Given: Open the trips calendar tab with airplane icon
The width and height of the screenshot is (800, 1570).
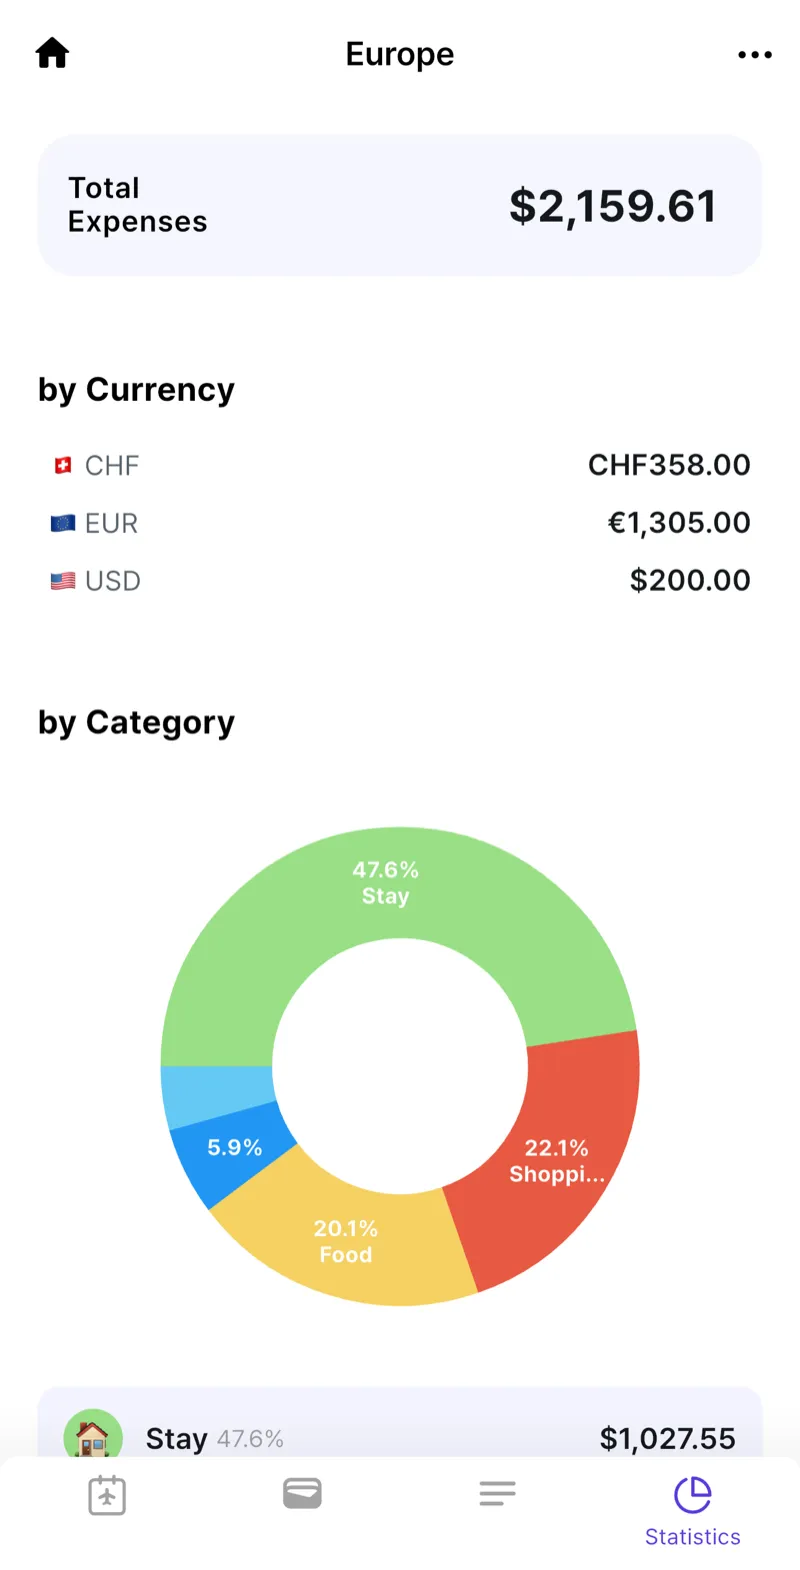Looking at the screenshot, I should point(107,1496).
